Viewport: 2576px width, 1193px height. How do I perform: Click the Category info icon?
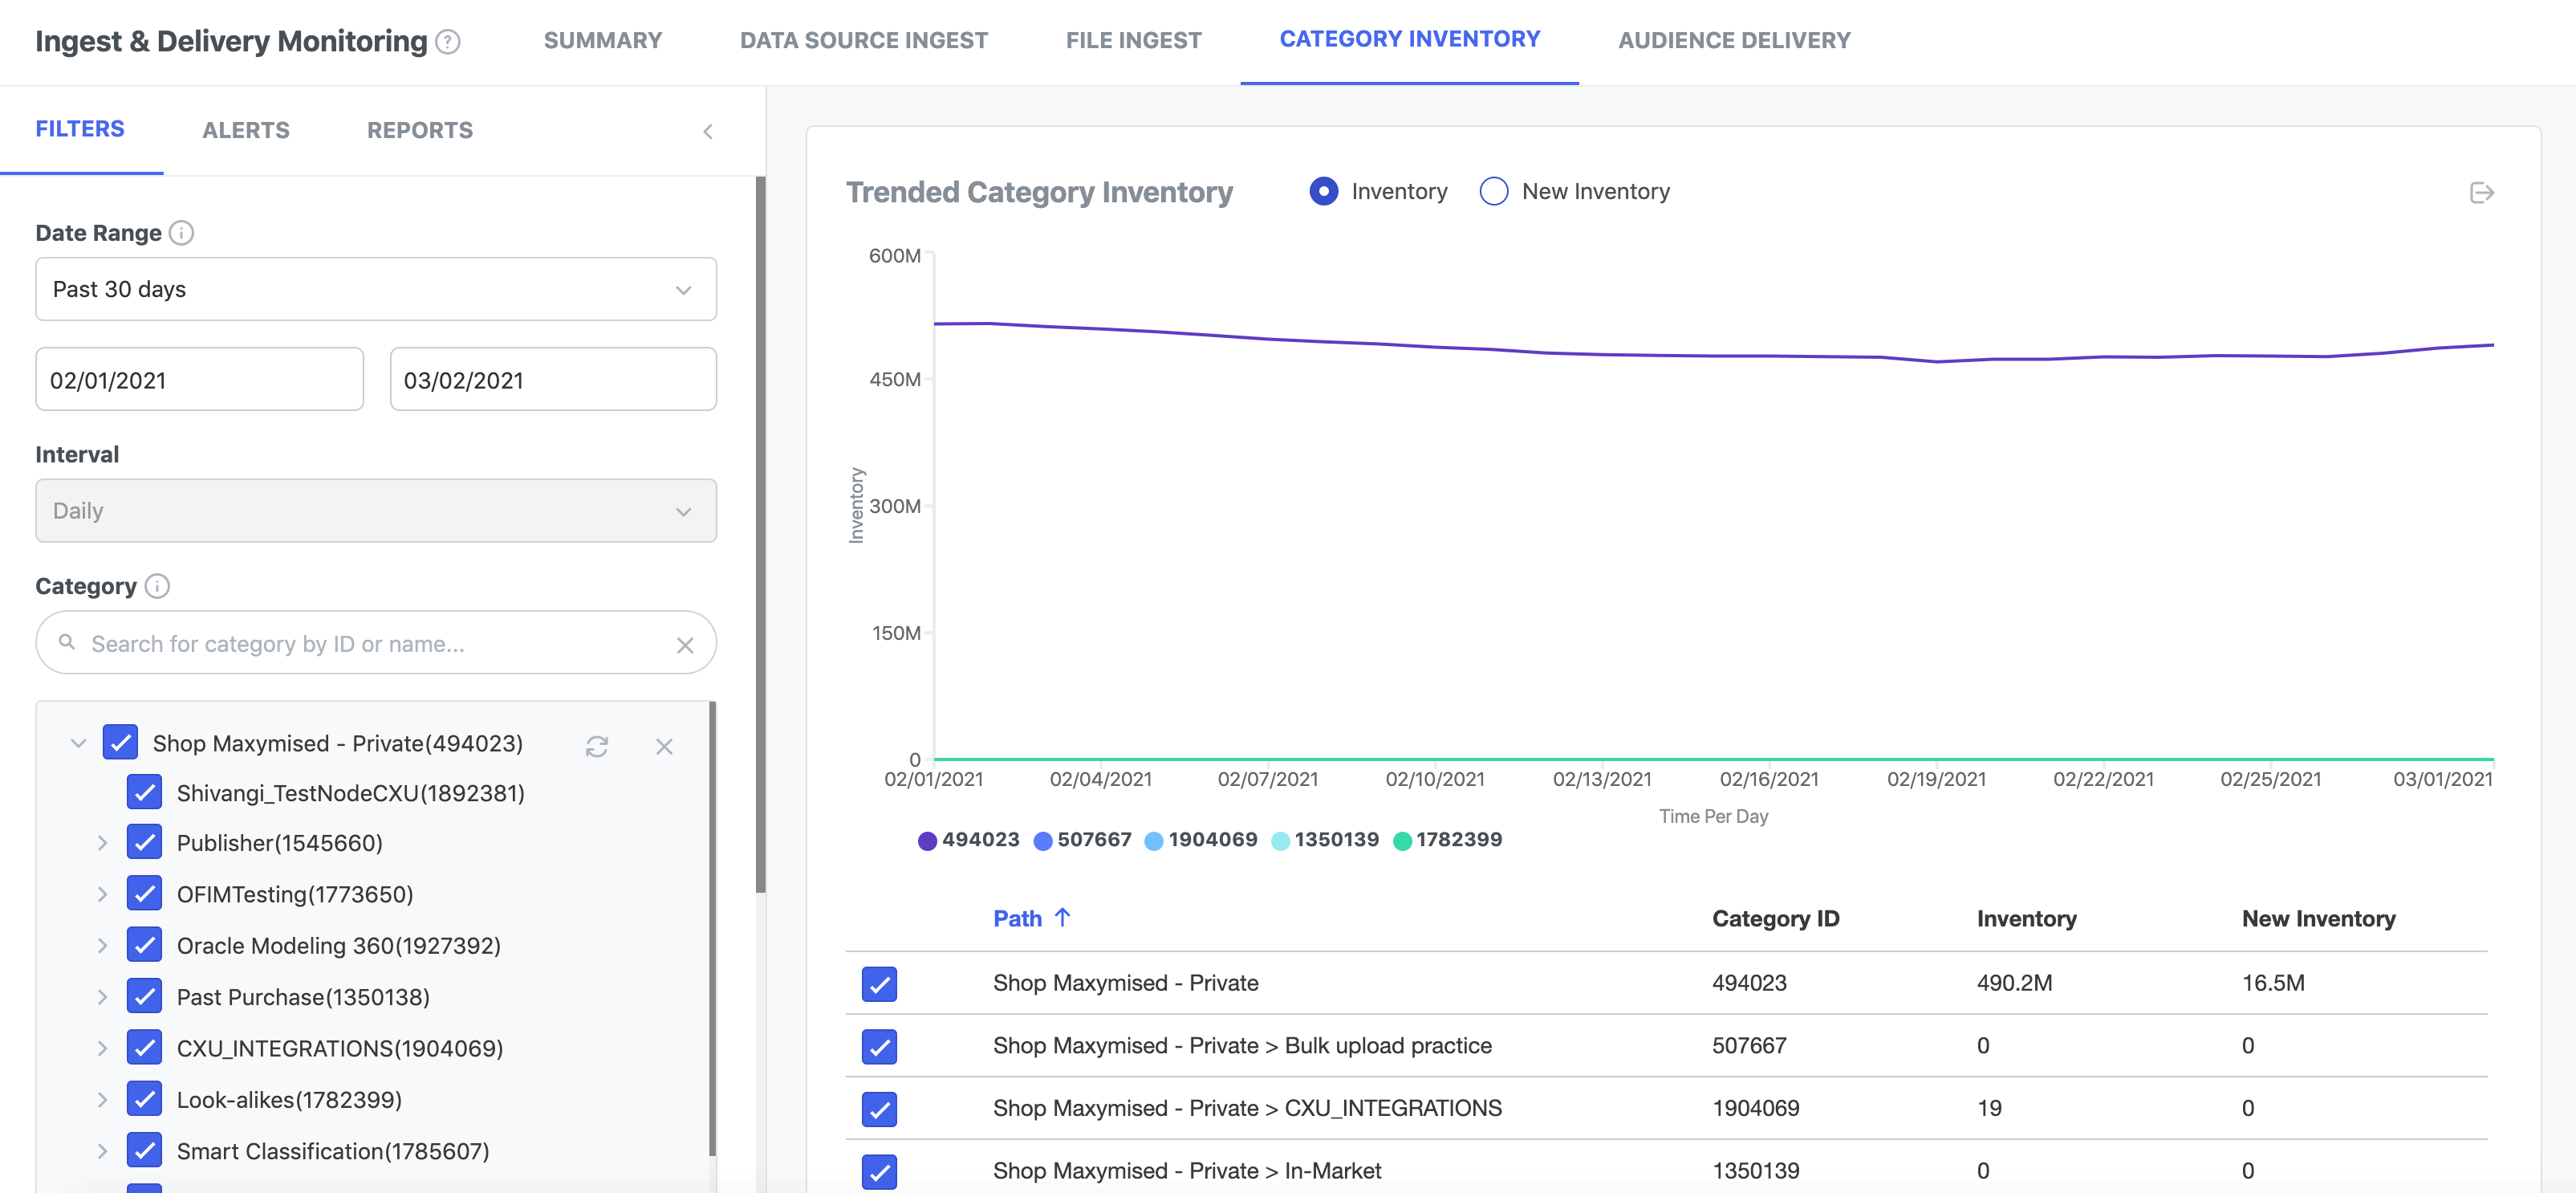(157, 586)
